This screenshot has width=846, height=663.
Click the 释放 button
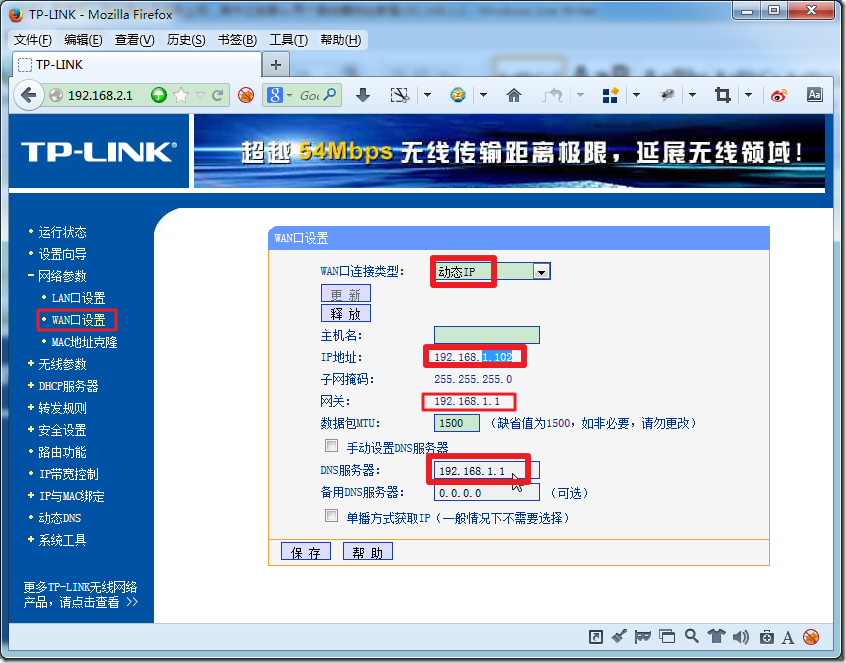click(x=346, y=313)
